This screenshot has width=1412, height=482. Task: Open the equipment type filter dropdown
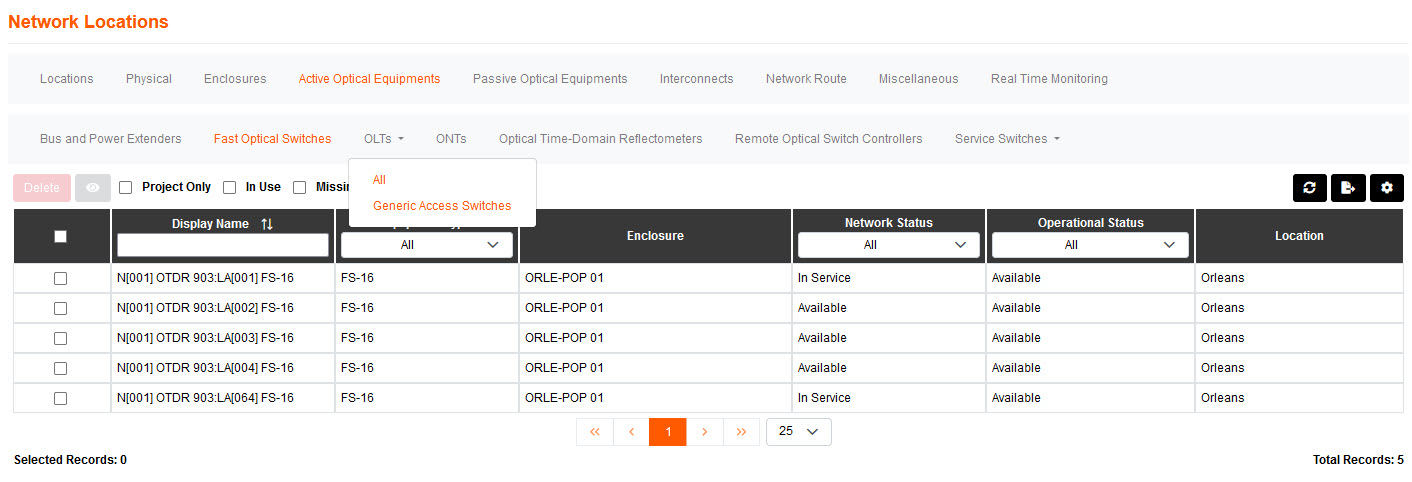tap(427, 245)
